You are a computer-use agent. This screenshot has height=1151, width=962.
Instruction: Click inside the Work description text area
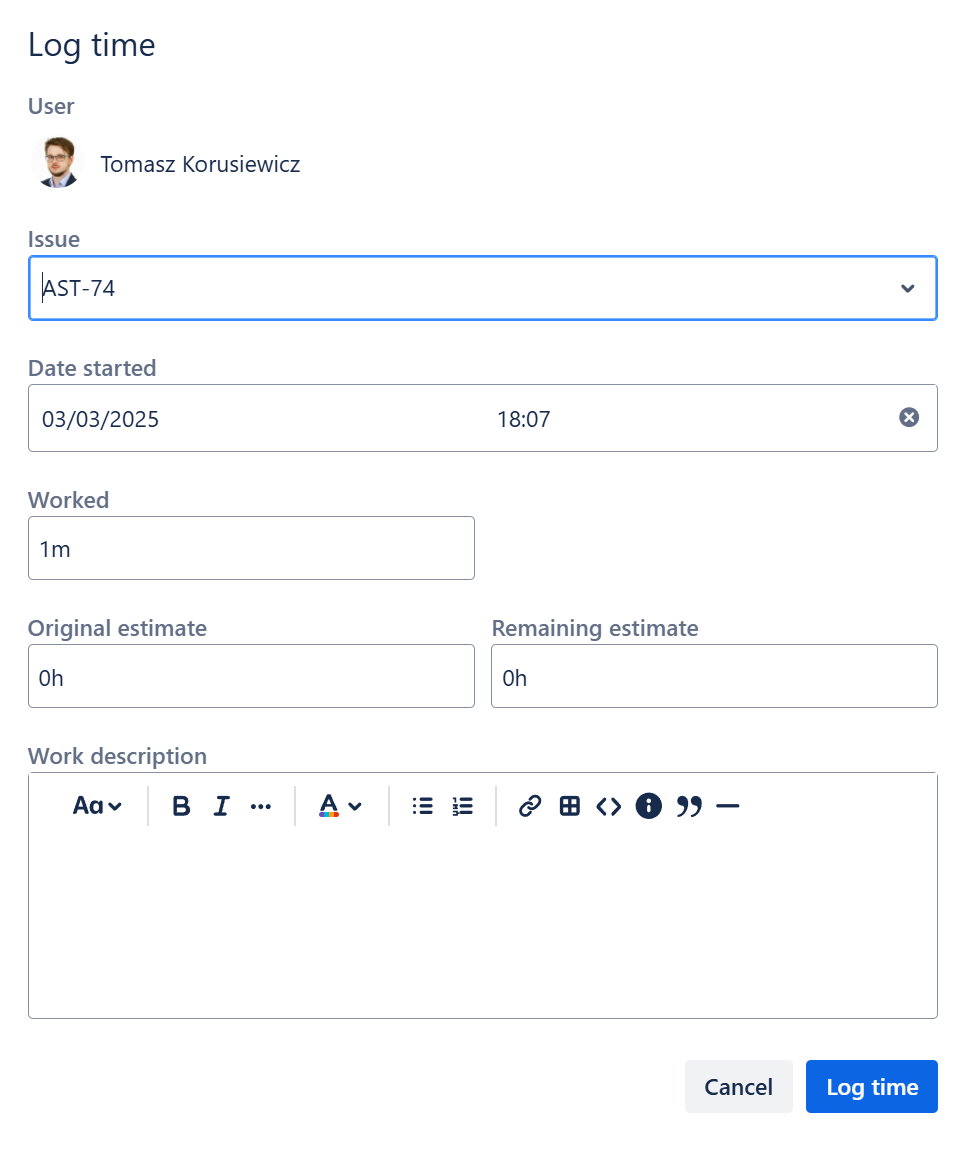point(483,925)
